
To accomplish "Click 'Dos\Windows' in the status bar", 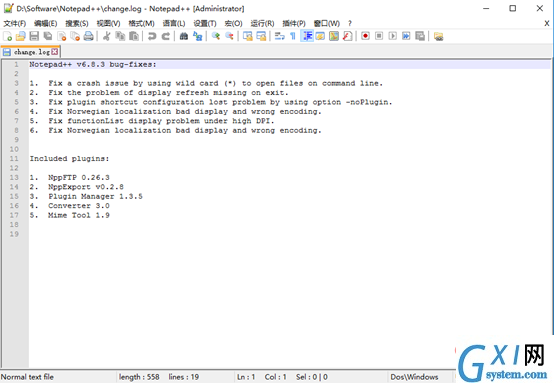I will tap(414, 377).
